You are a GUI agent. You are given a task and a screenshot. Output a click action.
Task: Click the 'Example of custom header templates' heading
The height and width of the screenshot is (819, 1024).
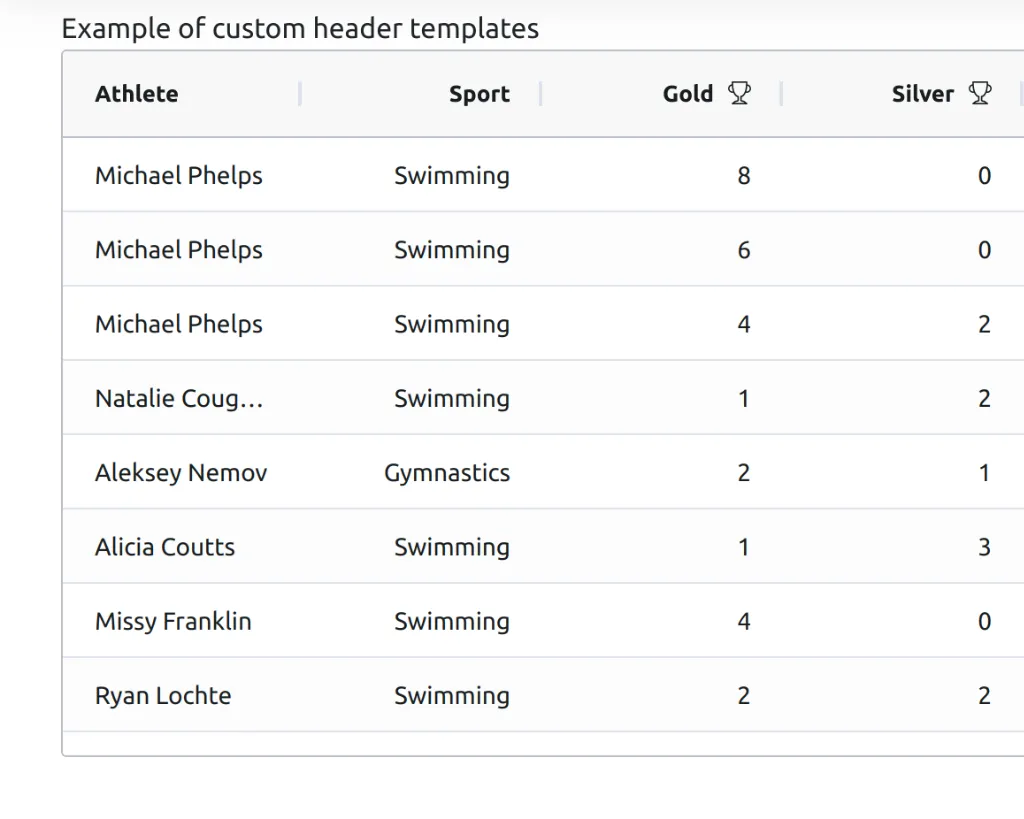point(300,29)
